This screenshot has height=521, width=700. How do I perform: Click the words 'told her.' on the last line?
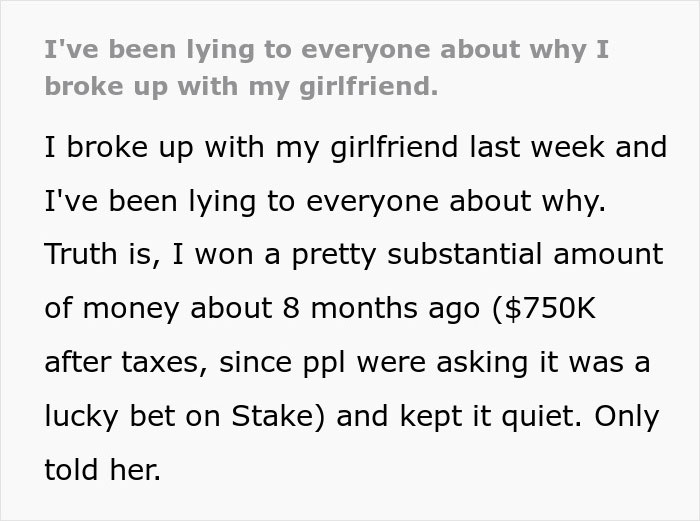pos(103,469)
